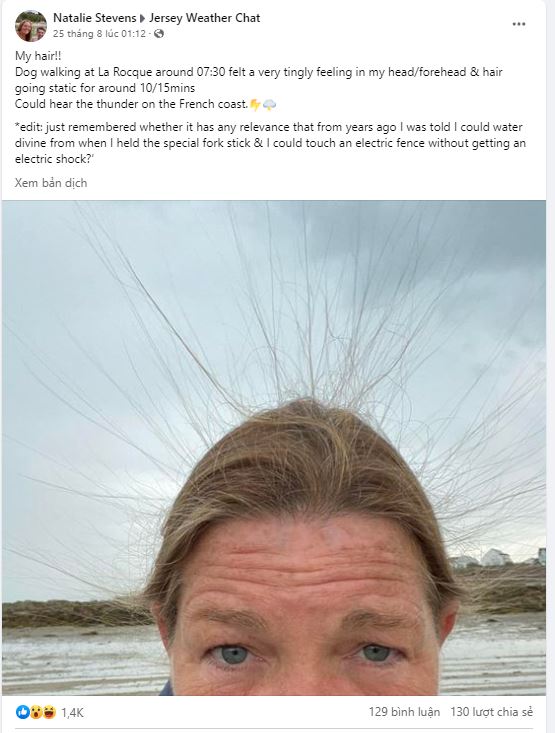The image size is (555, 733).
Task: Click the rain cloud emoji in post
Action: click(269, 105)
